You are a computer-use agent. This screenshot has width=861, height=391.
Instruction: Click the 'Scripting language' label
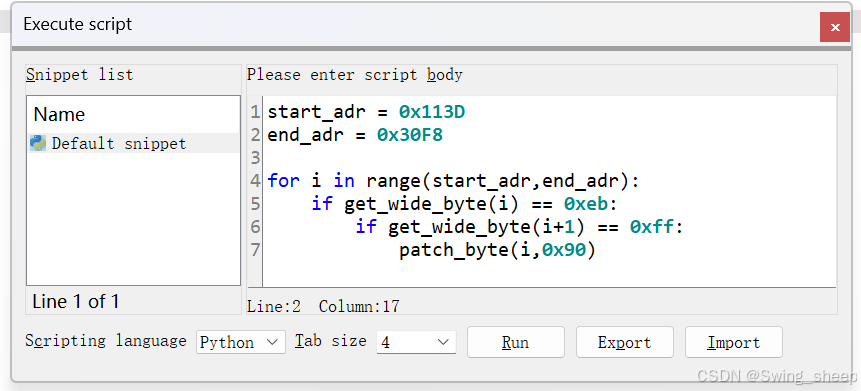(x=106, y=340)
